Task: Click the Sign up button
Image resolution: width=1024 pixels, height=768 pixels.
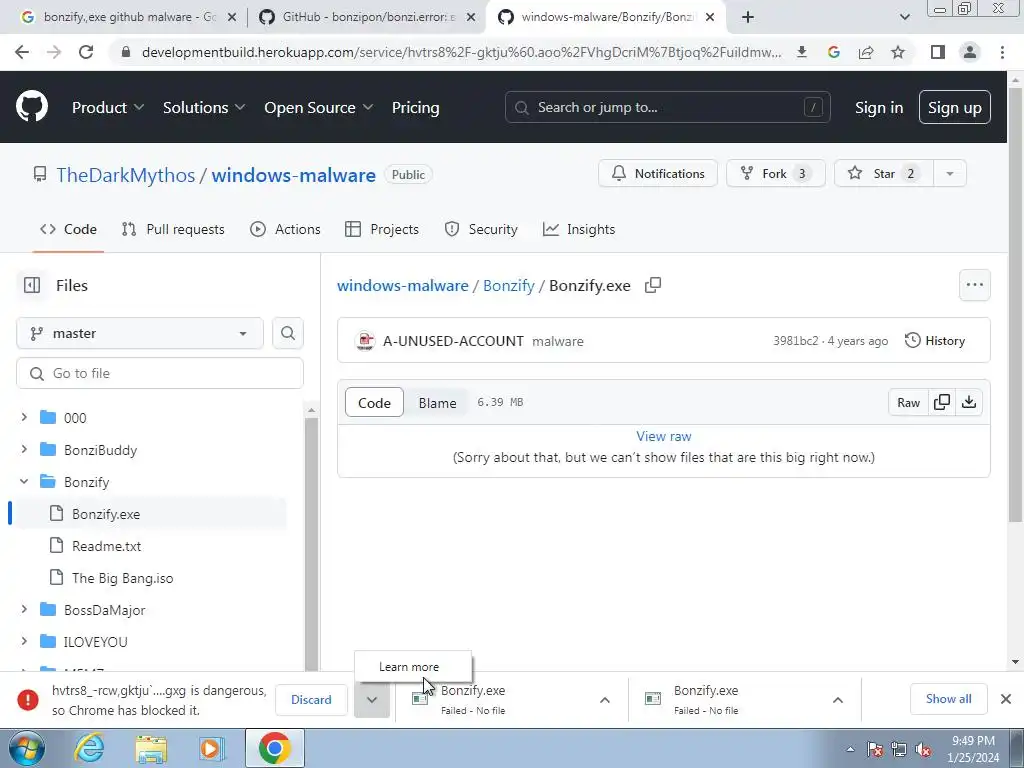Action: (x=955, y=108)
